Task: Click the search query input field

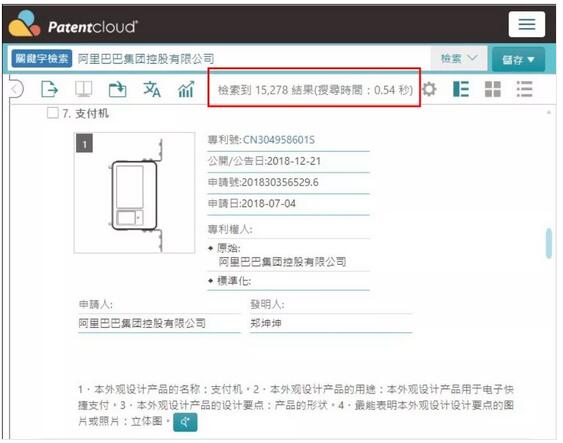Action: coord(251,59)
